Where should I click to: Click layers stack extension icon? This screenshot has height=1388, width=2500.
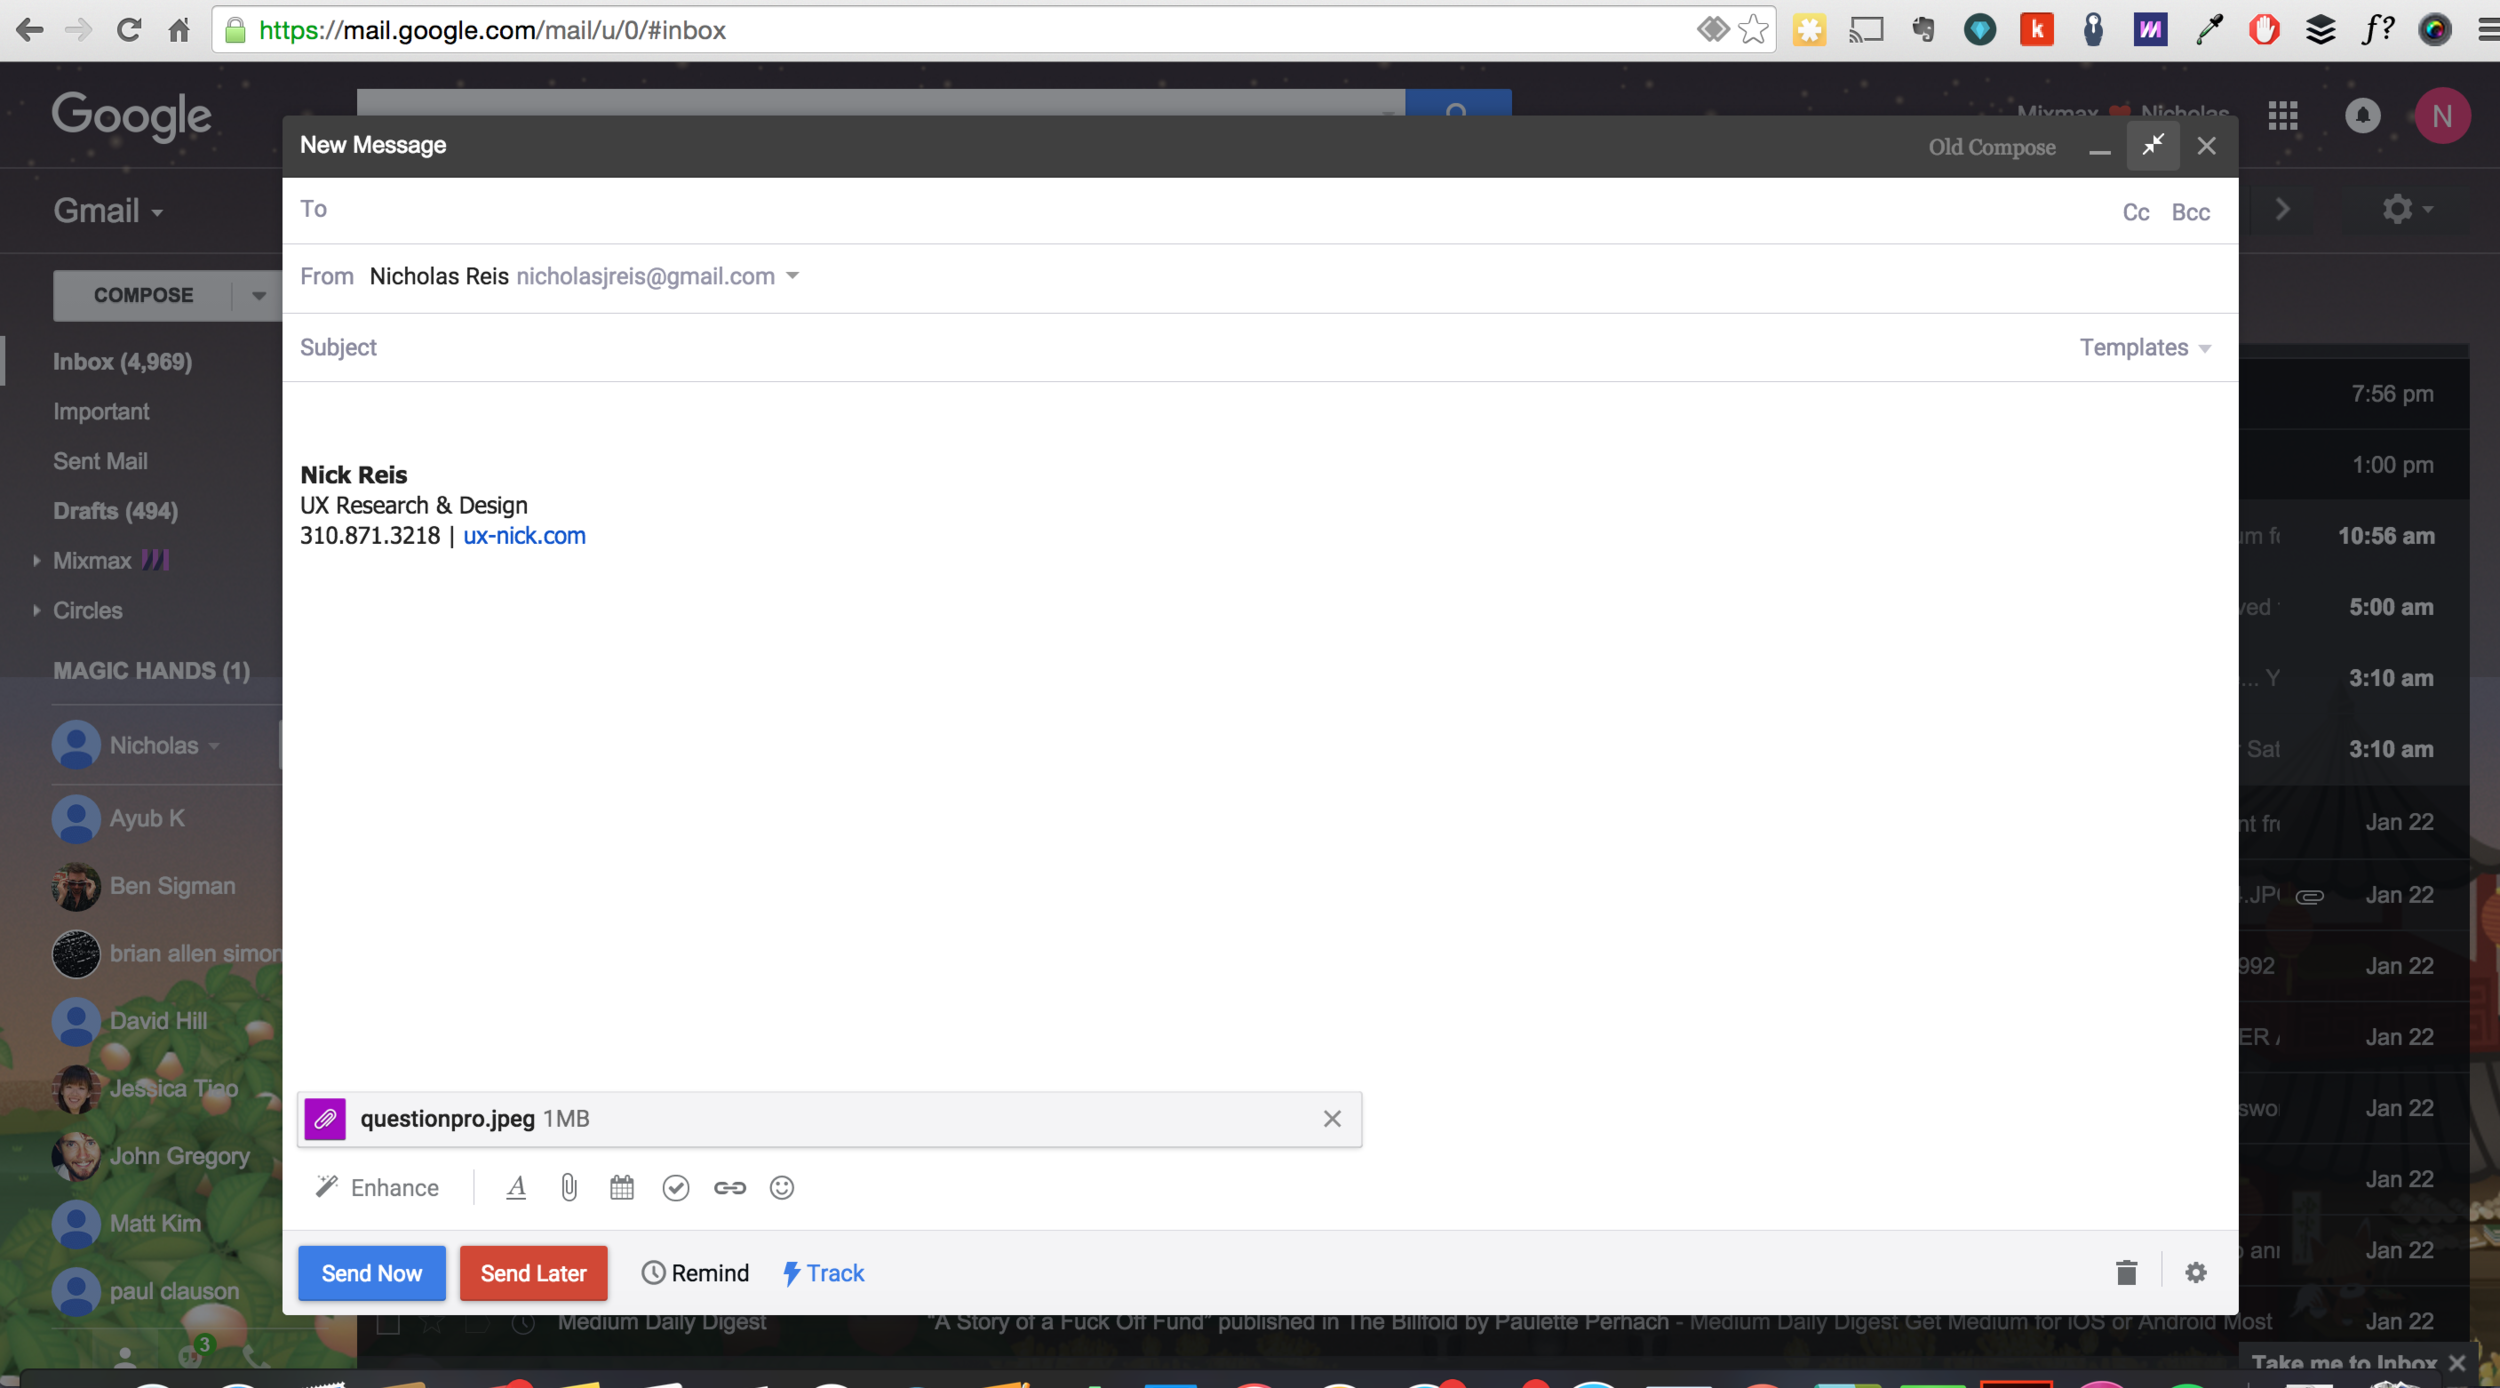[x=2320, y=30]
